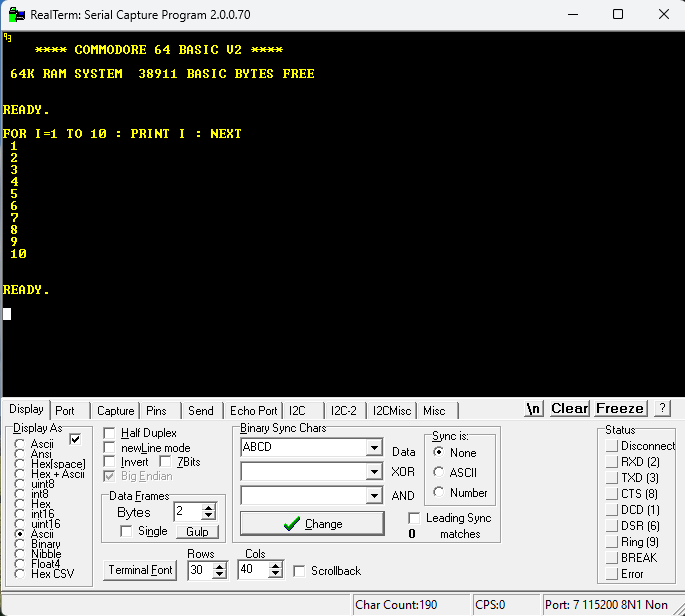The image size is (685, 616).
Task: Enable the Half Duplex checkbox
Action: [111, 433]
